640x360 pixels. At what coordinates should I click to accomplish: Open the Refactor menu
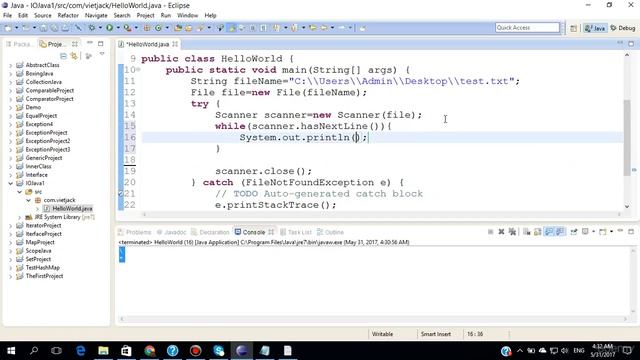tap(68, 16)
